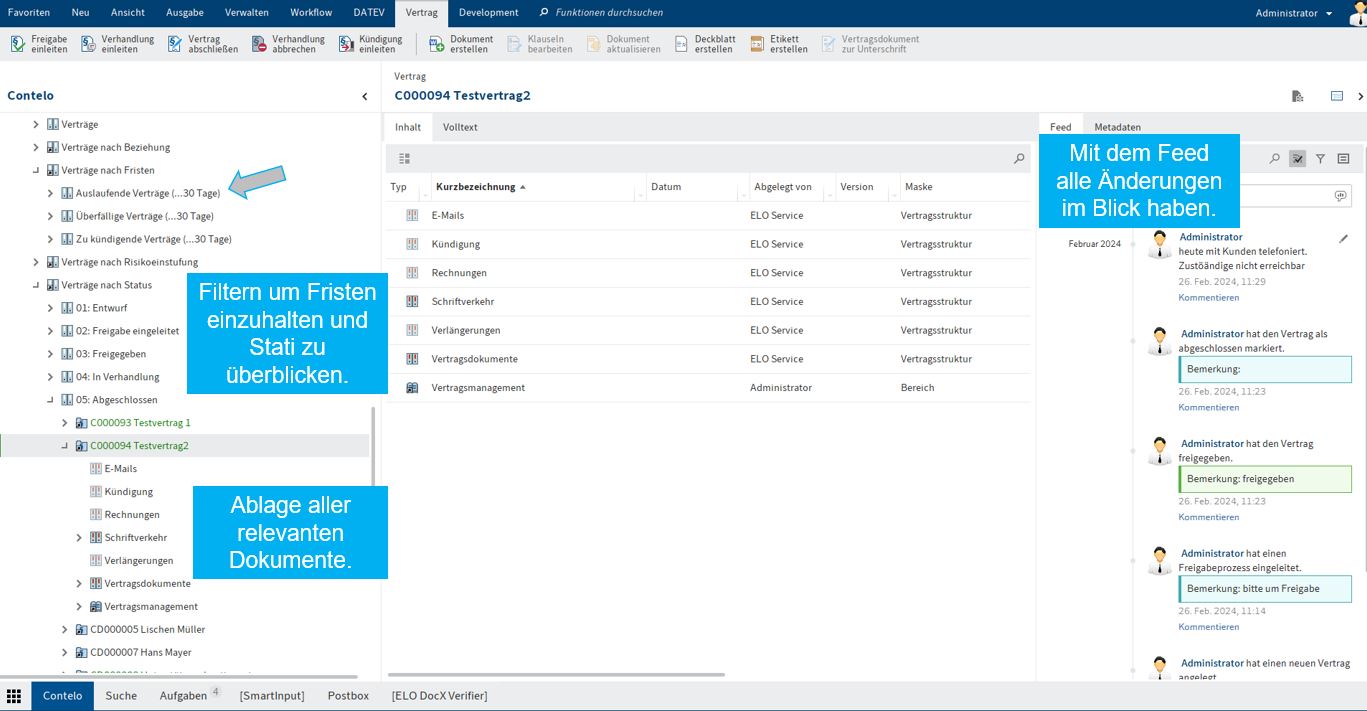This screenshot has height=711, width=1367.
Task: Switch to the Metadaten tab
Action: (x=1117, y=127)
